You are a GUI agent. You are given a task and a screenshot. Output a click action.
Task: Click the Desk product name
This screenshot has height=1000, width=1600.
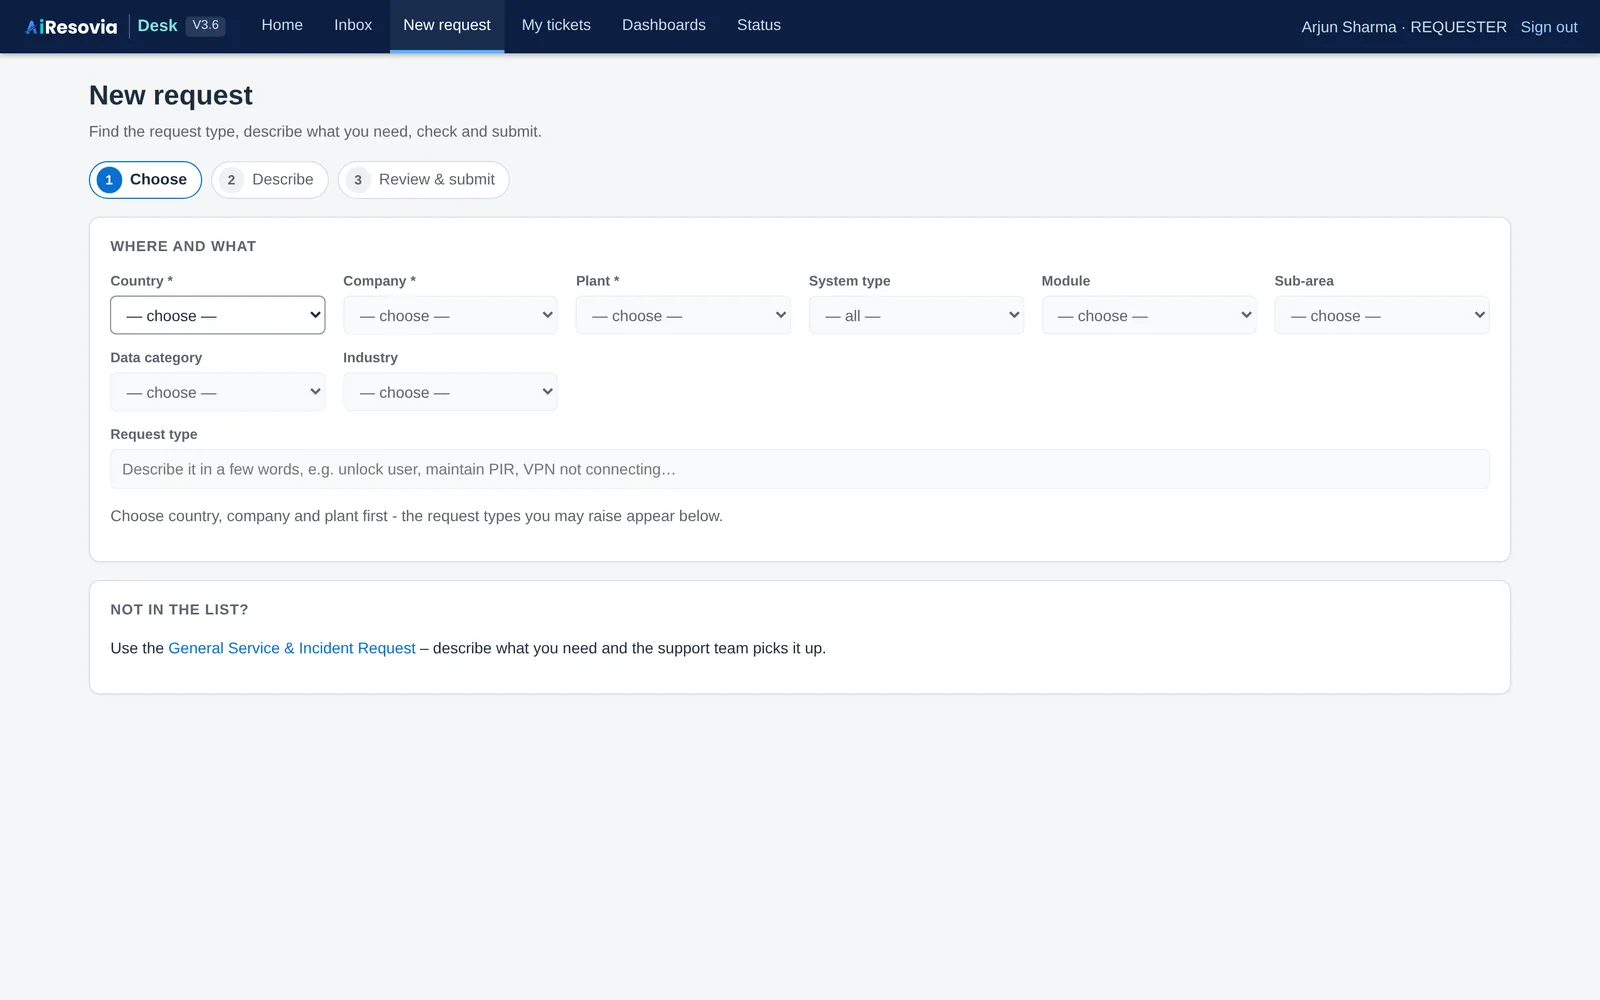tap(157, 26)
